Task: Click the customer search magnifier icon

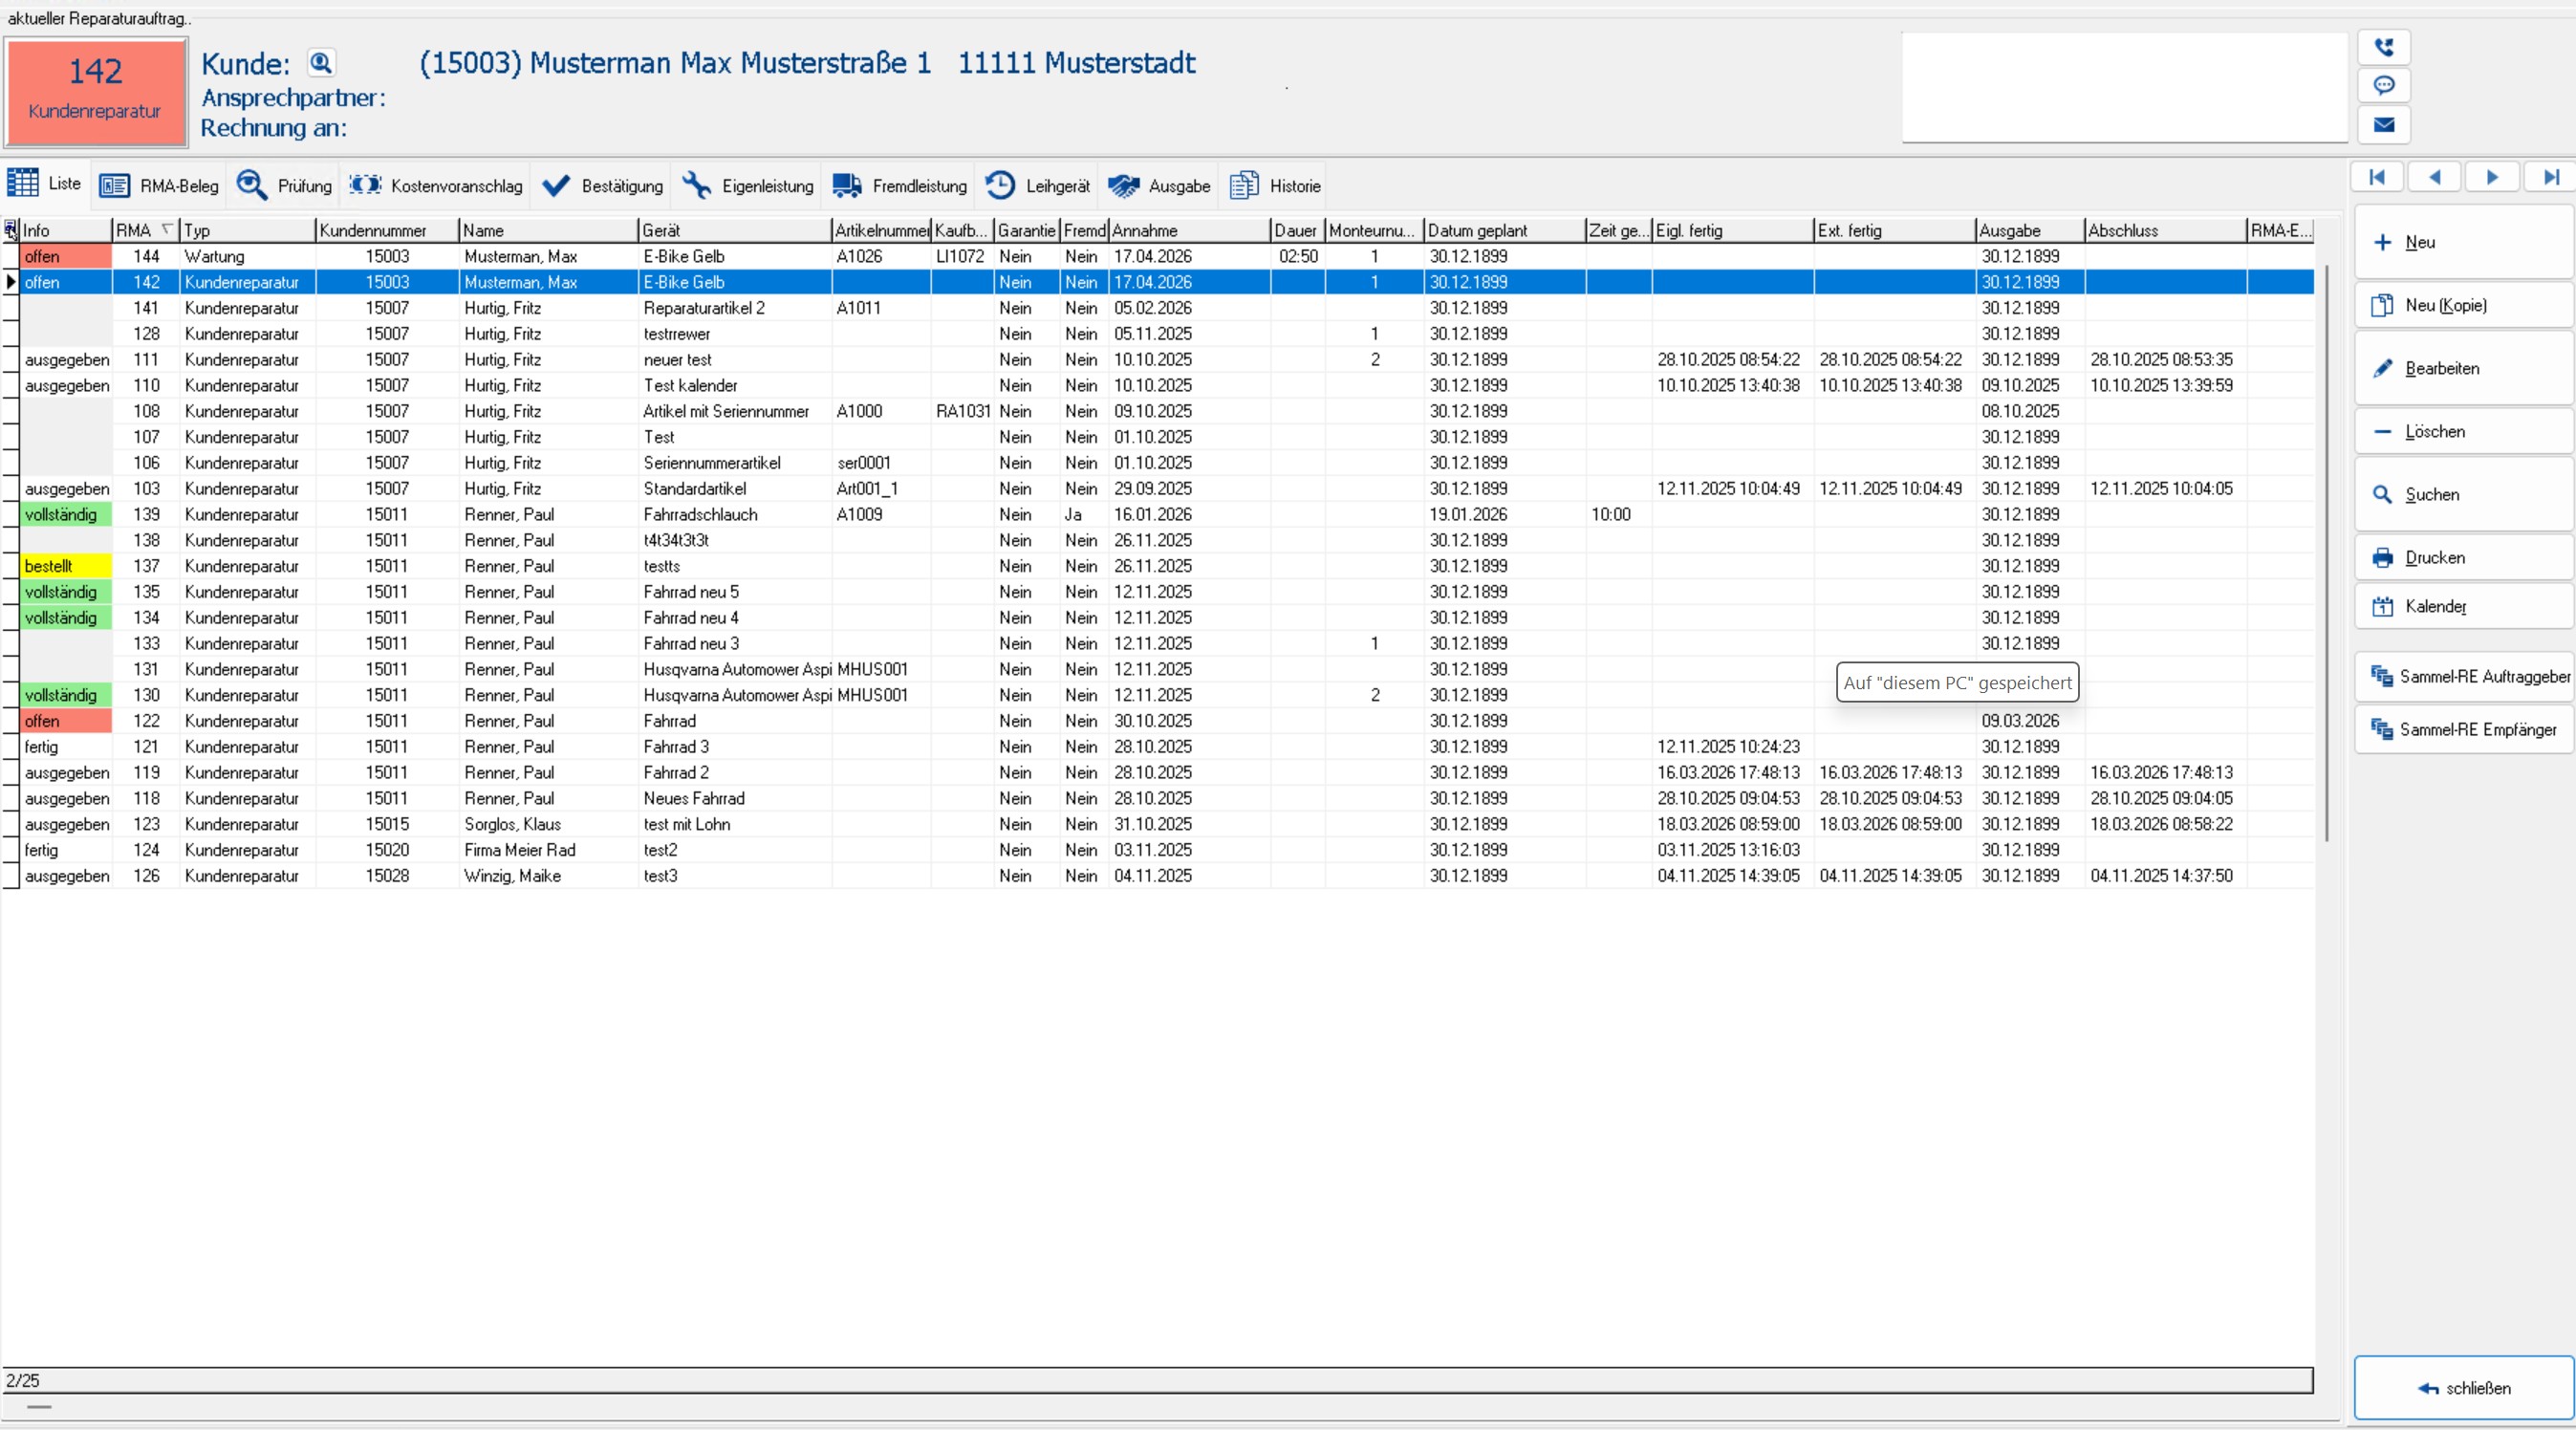Action: 320,63
